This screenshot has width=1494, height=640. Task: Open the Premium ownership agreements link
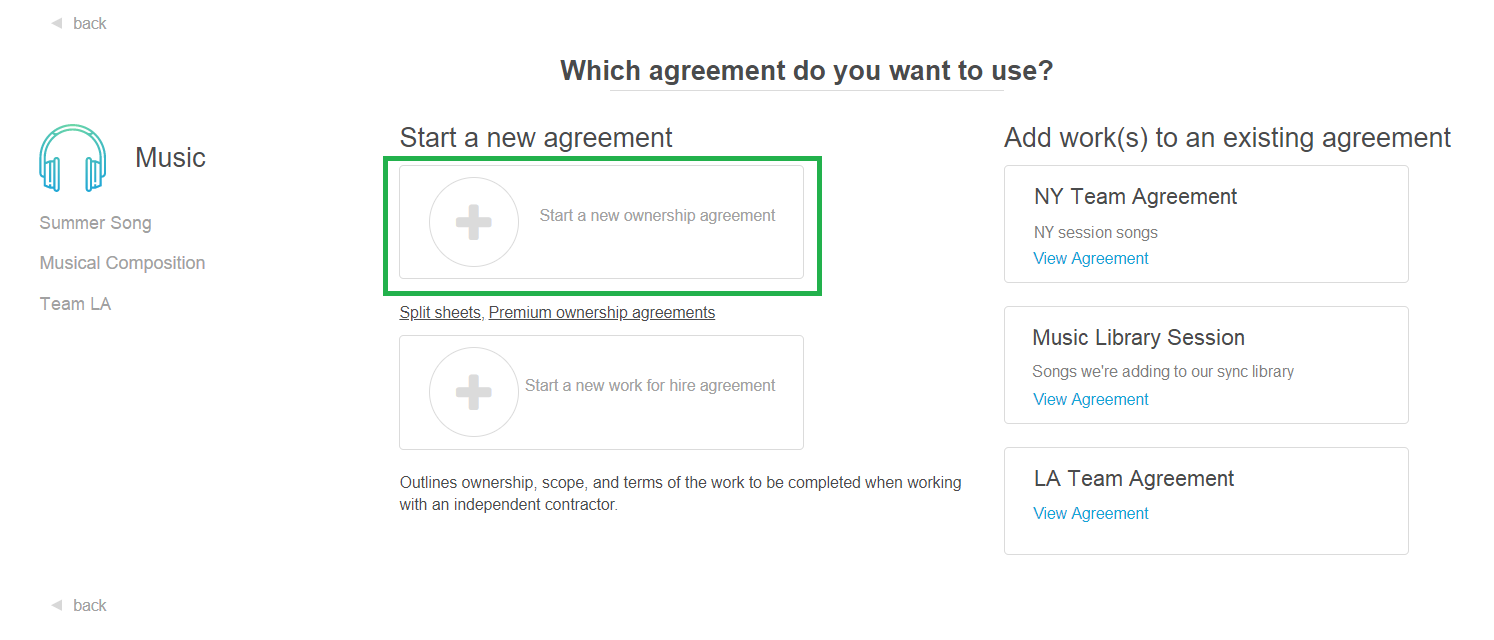point(602,312)
